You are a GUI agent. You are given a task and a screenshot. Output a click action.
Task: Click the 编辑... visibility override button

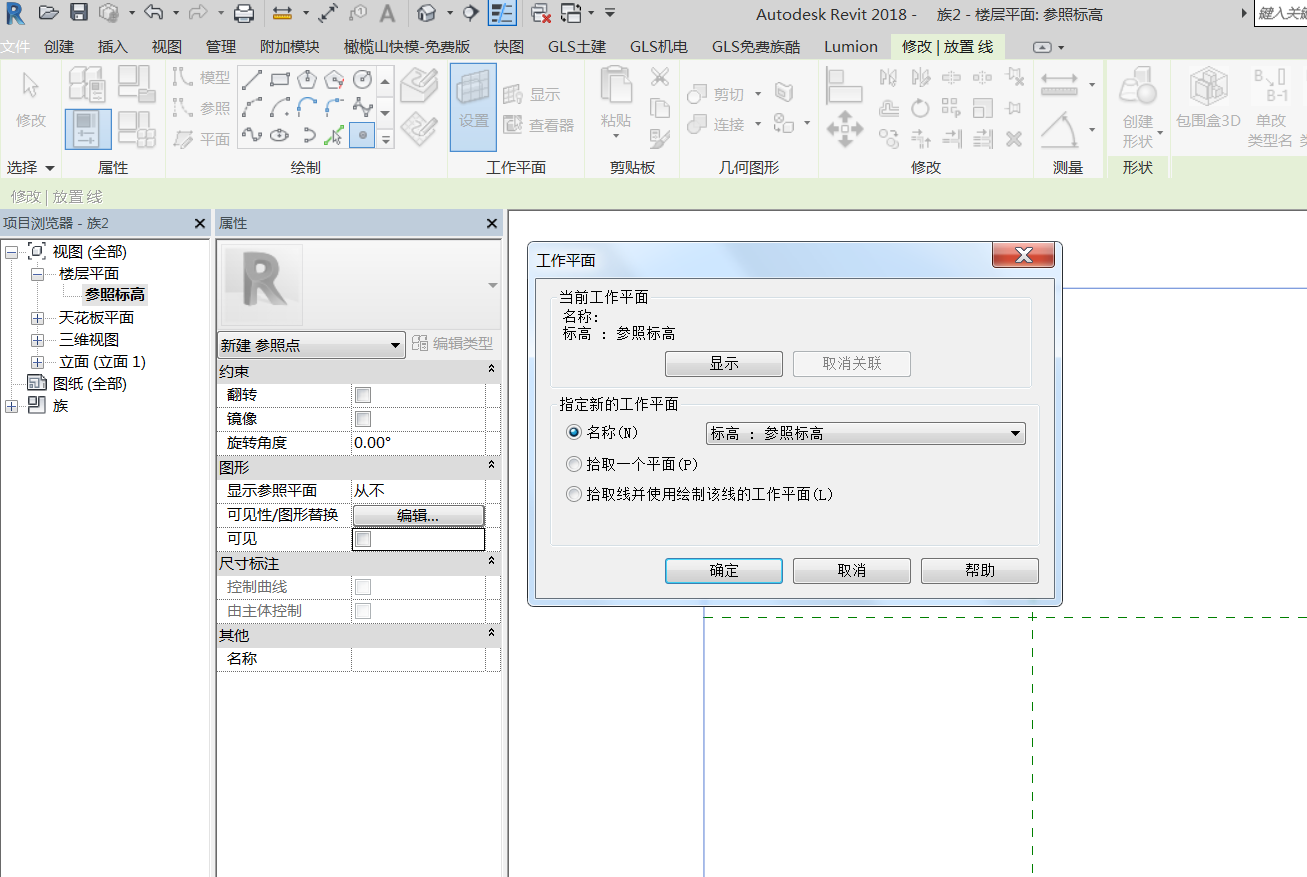pyautogui.click(x=418, y=515)
